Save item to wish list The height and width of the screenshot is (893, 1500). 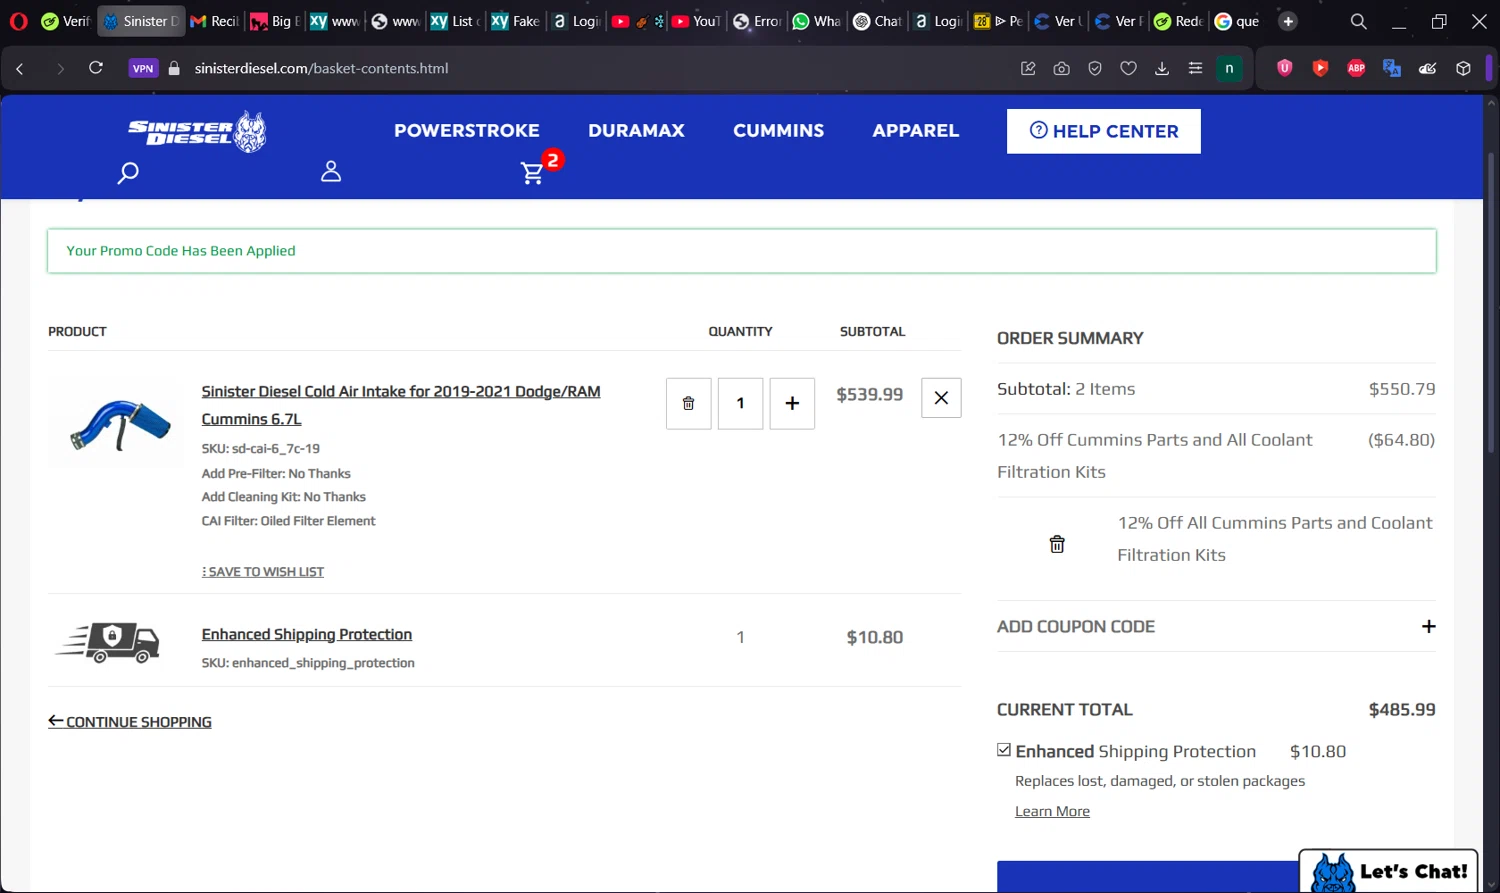[x=263, y=572]
